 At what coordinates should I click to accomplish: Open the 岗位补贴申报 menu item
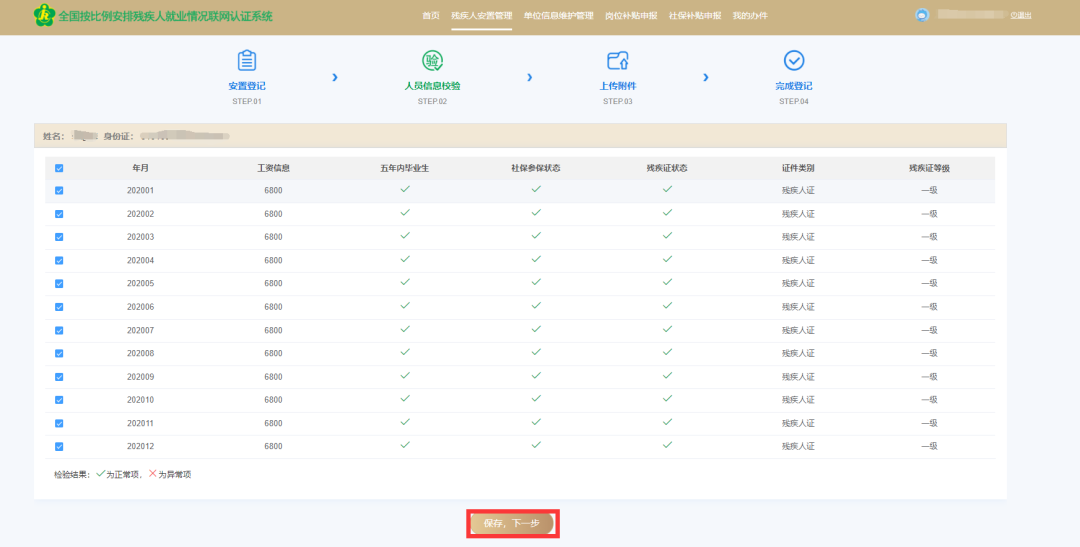point(631,16)
